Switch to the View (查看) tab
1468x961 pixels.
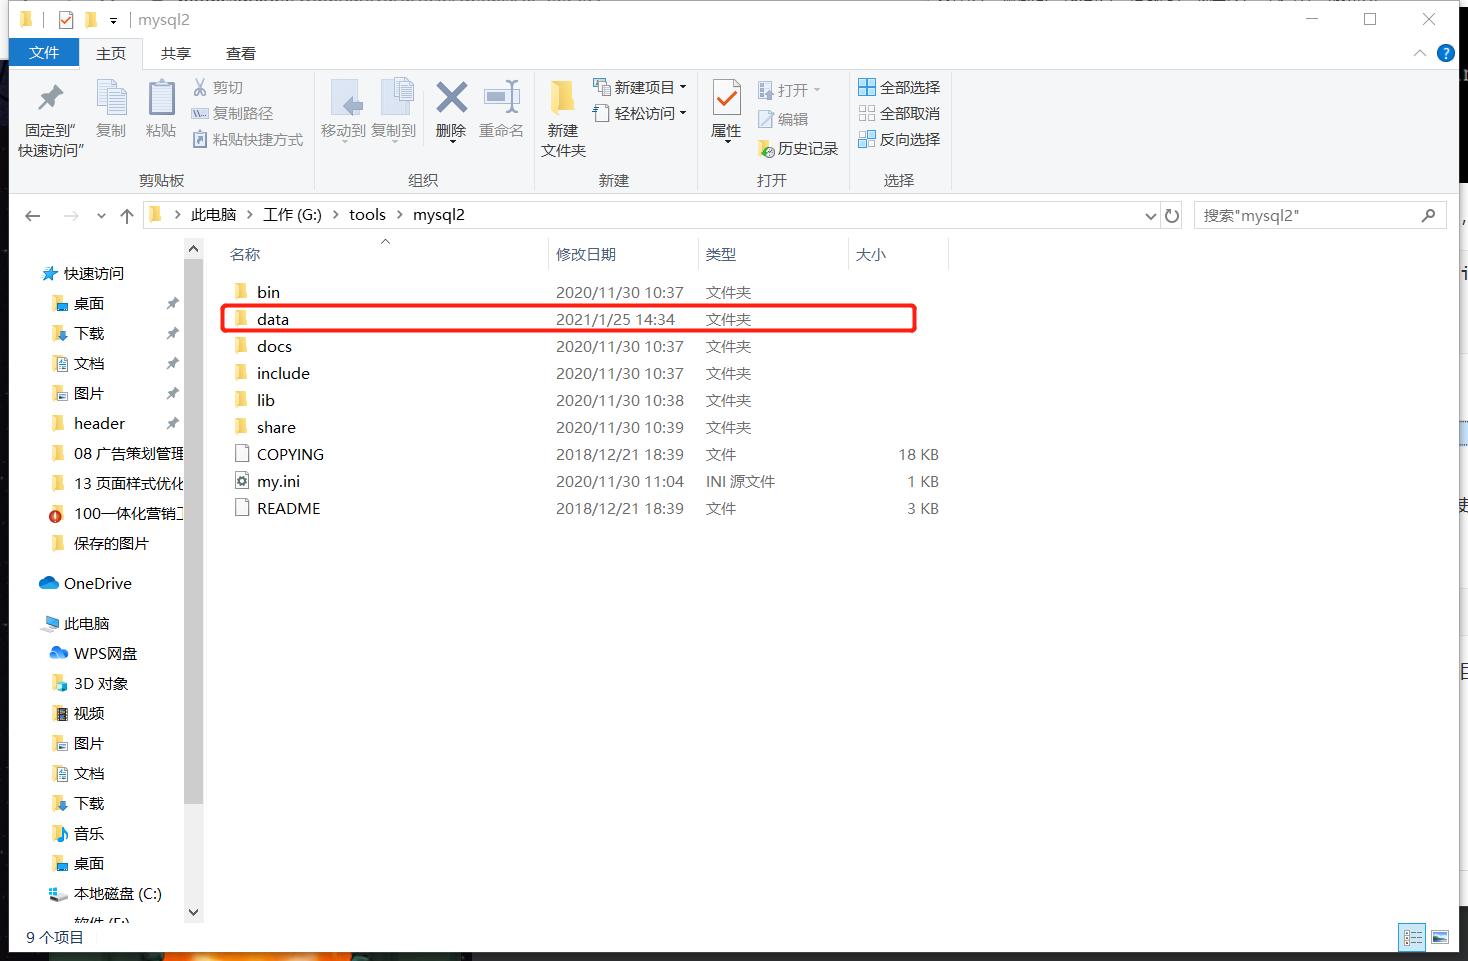point(241,54)
